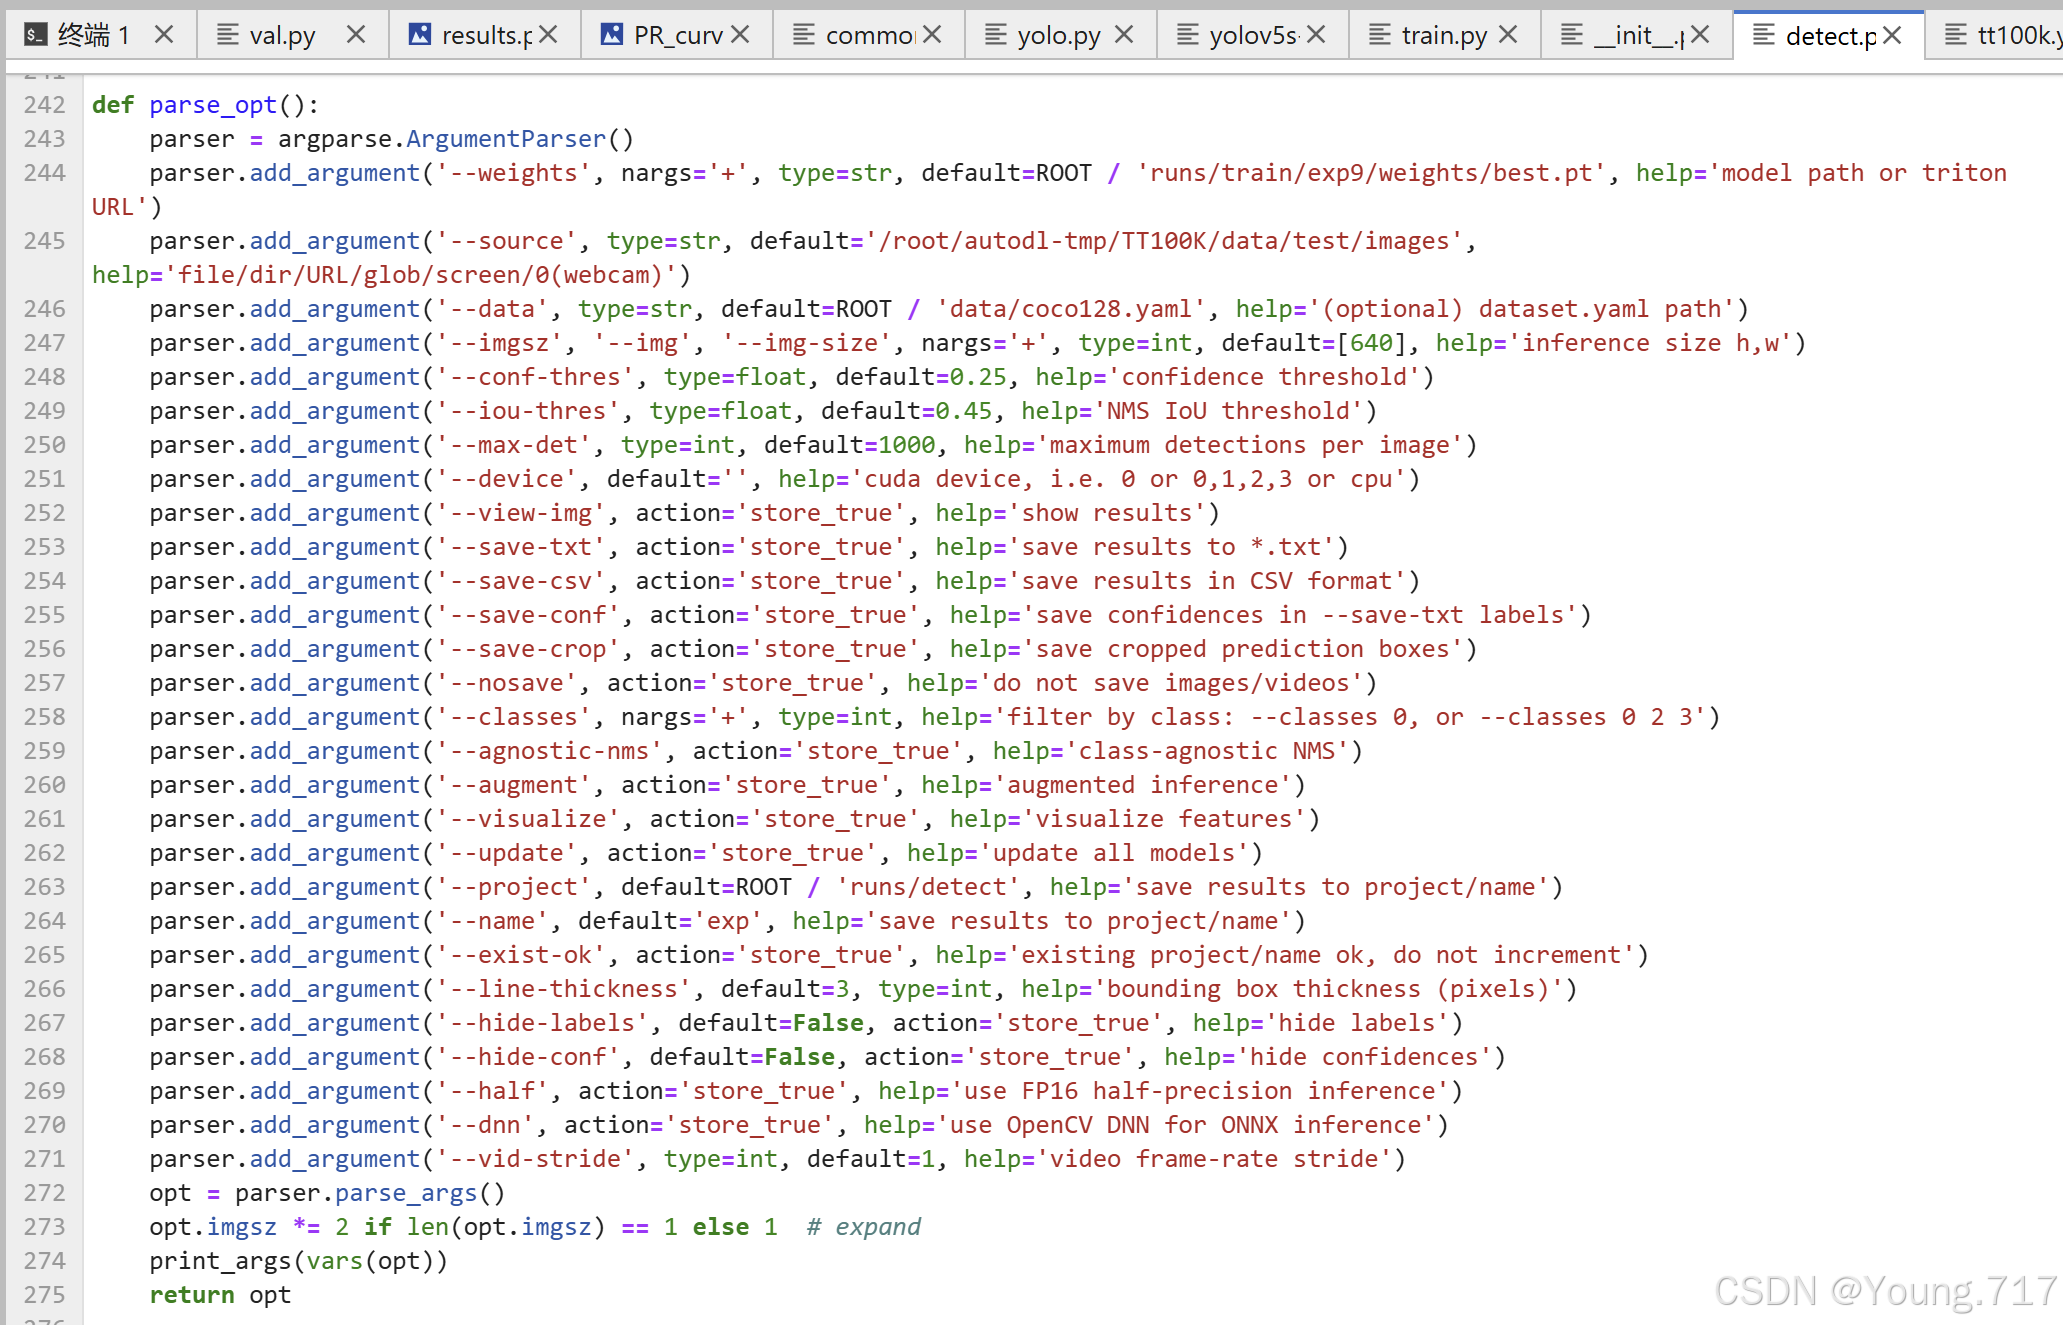Image resolution: width=2063 pixels, height=1325 pixels.
Task: Close the results.png tab
Action: coord(548,35)
